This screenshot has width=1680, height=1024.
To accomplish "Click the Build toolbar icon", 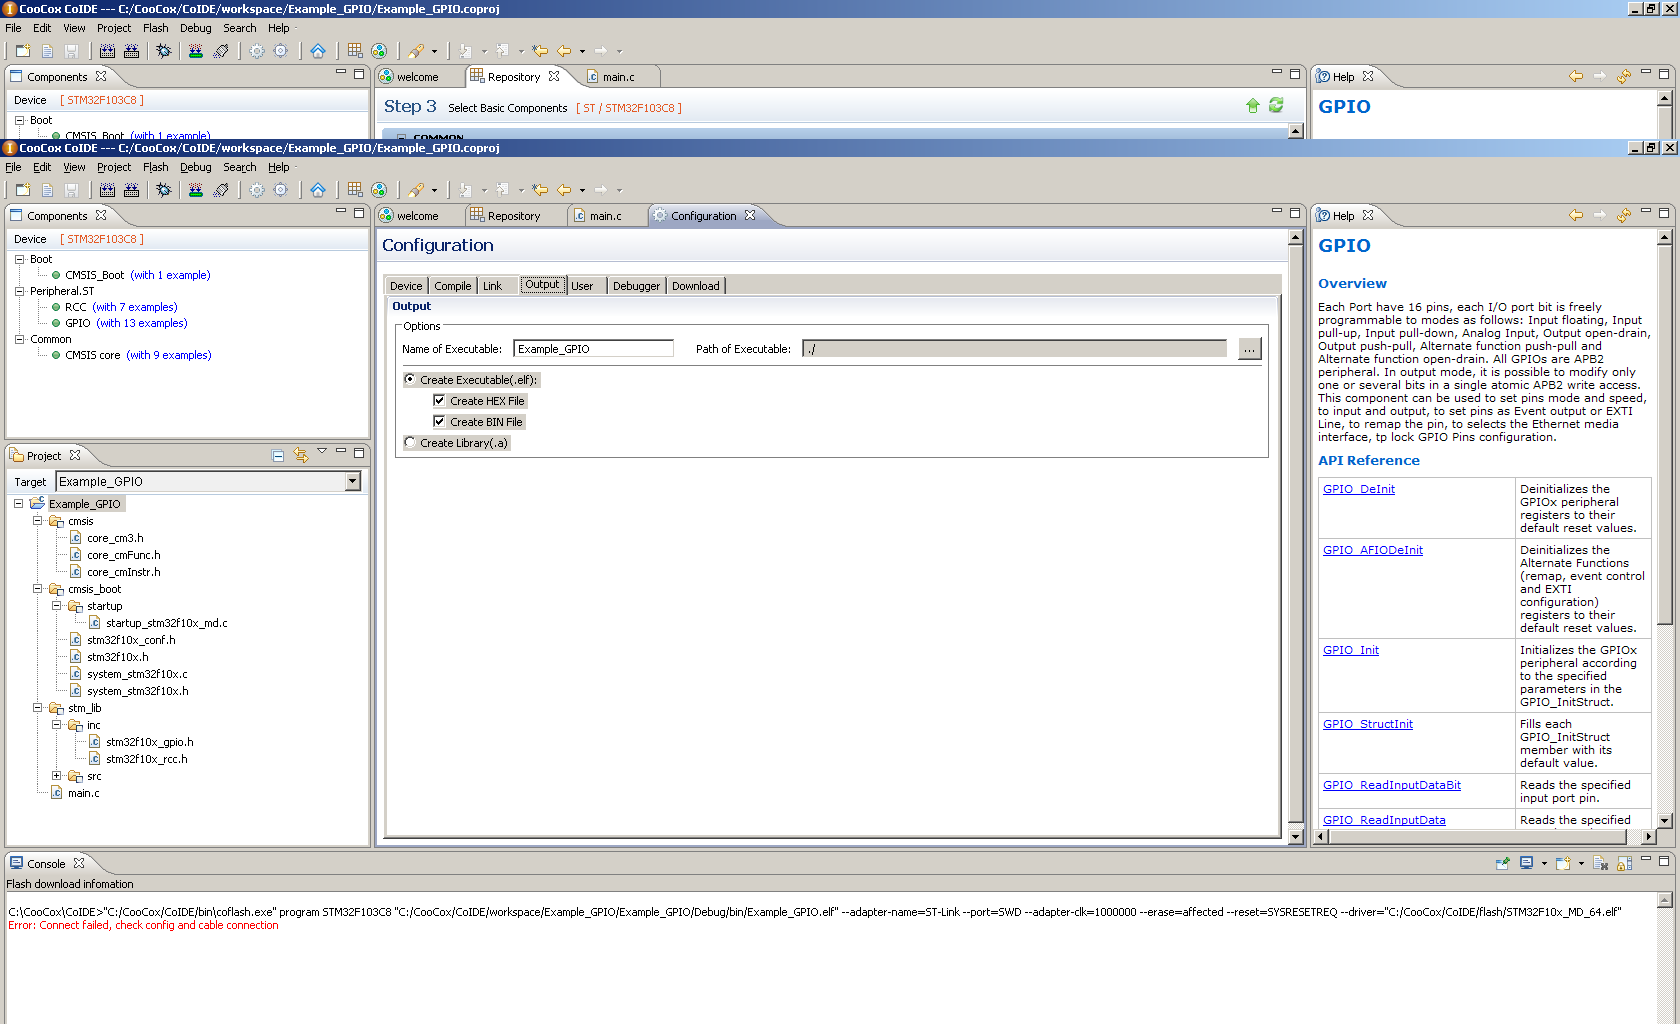I will pos(107,190).
